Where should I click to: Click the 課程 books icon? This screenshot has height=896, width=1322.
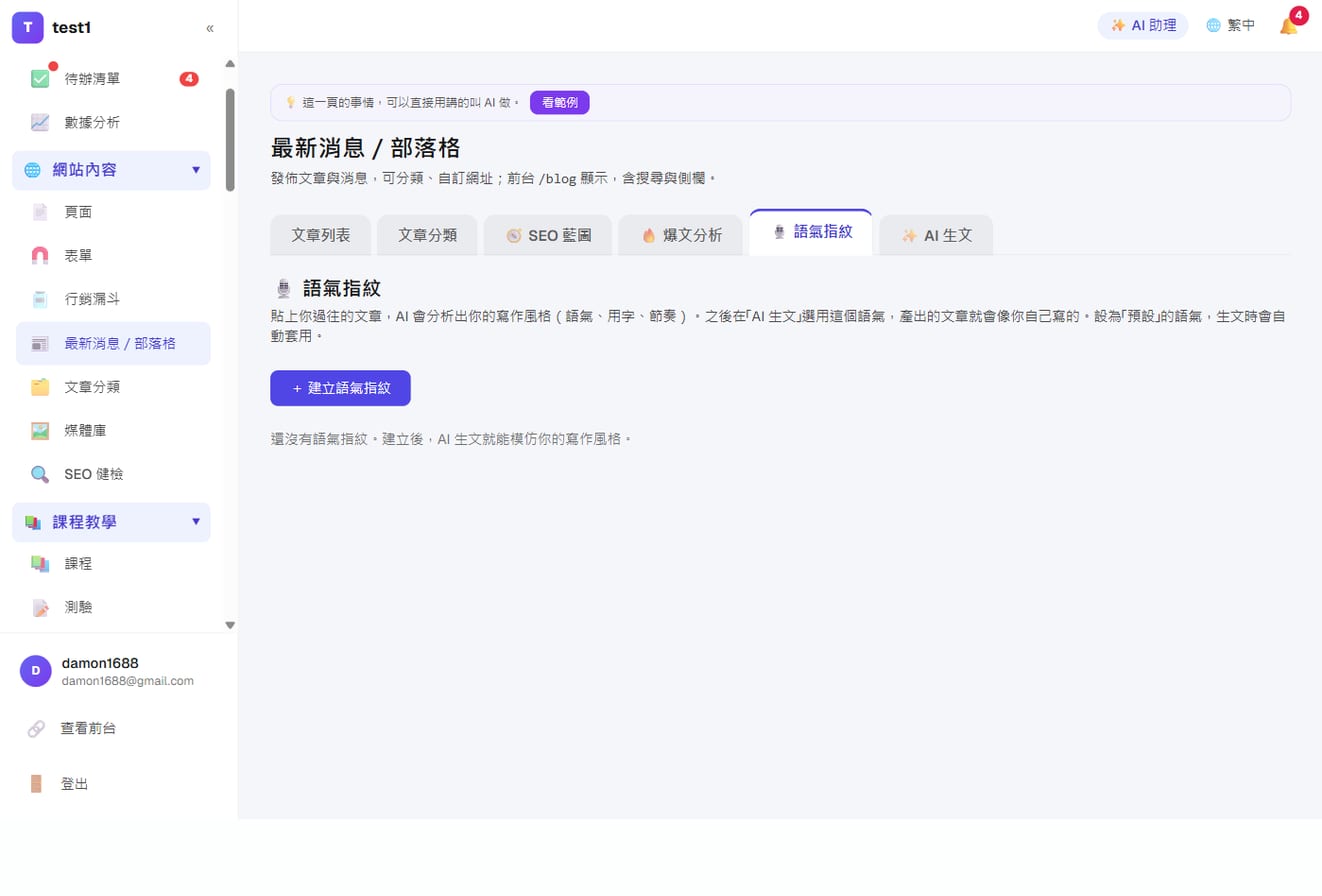40,564
